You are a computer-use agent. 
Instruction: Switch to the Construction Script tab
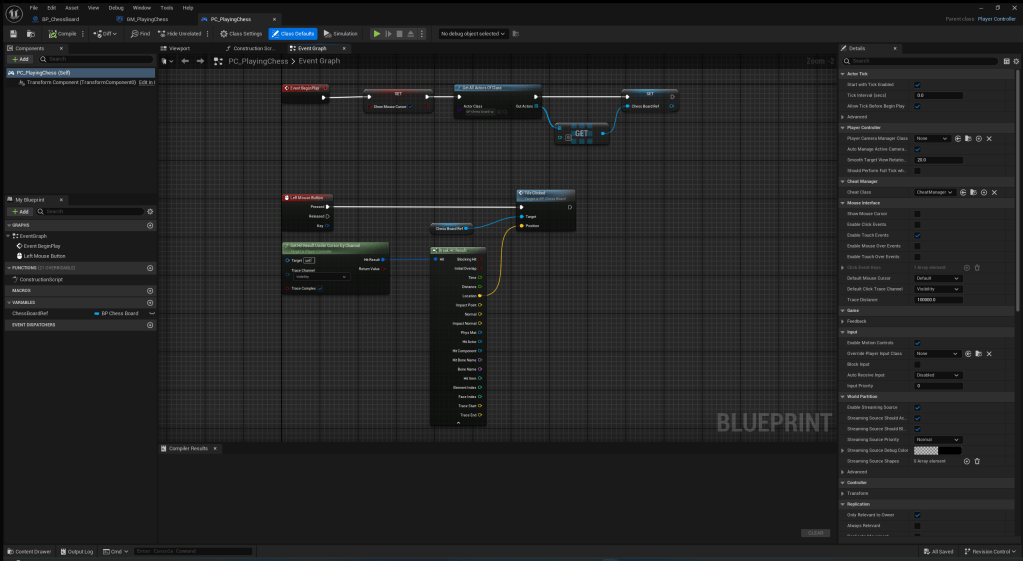(x=253, y=48)
